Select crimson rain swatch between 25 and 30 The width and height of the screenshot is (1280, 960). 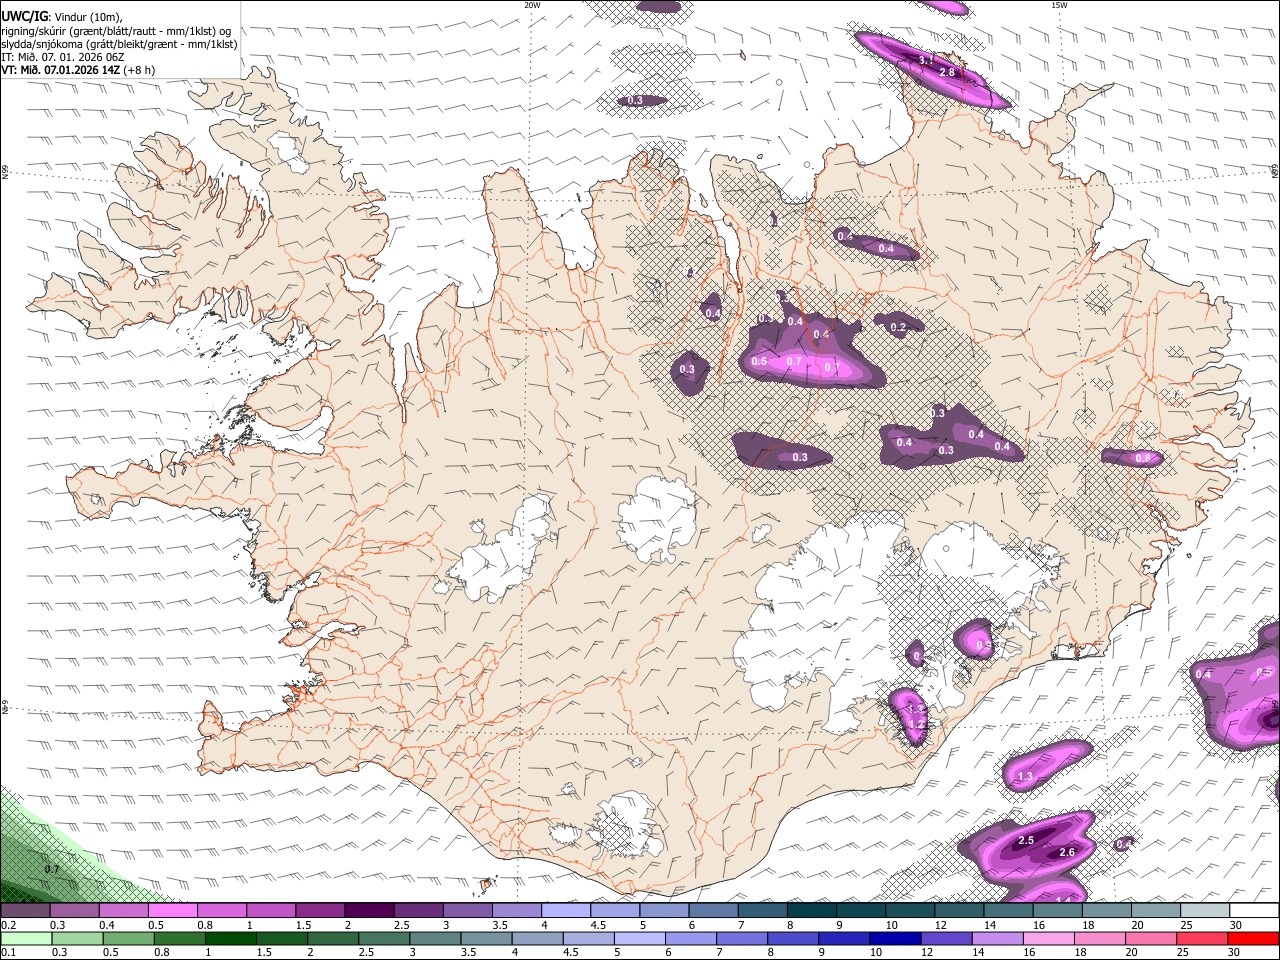pos(1201,939)
